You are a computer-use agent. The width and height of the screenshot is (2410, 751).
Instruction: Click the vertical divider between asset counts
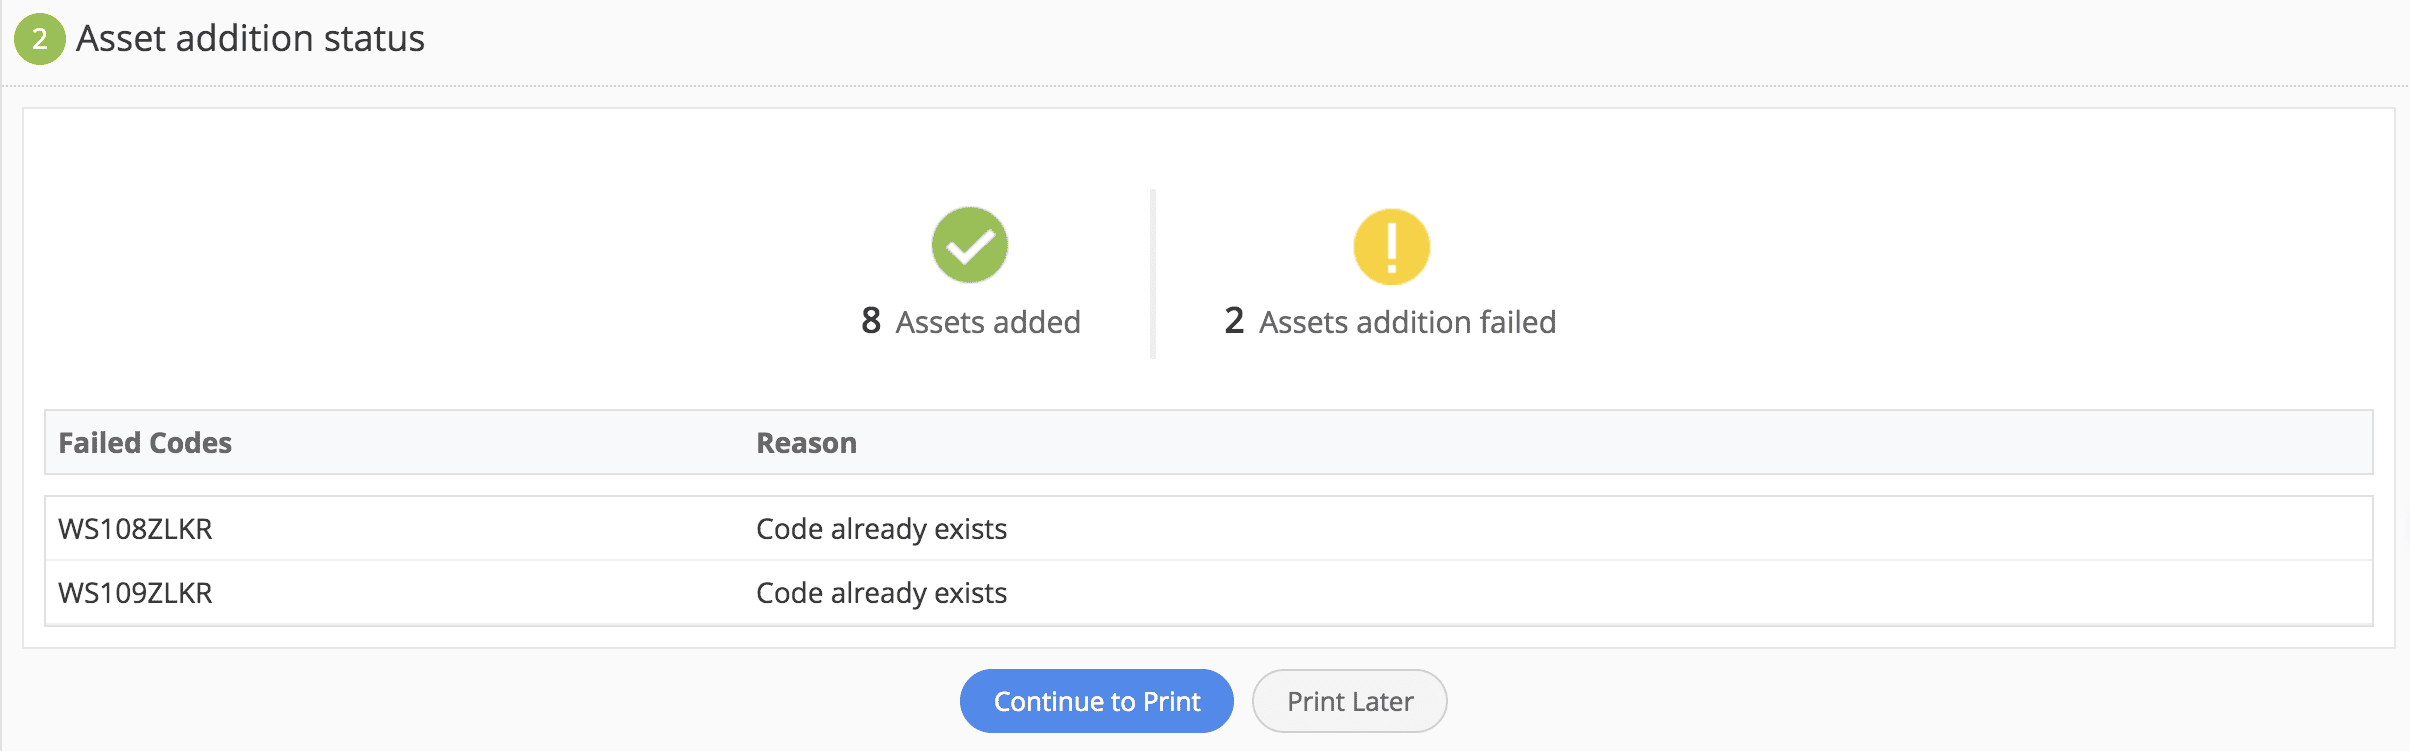point(1153,273)
